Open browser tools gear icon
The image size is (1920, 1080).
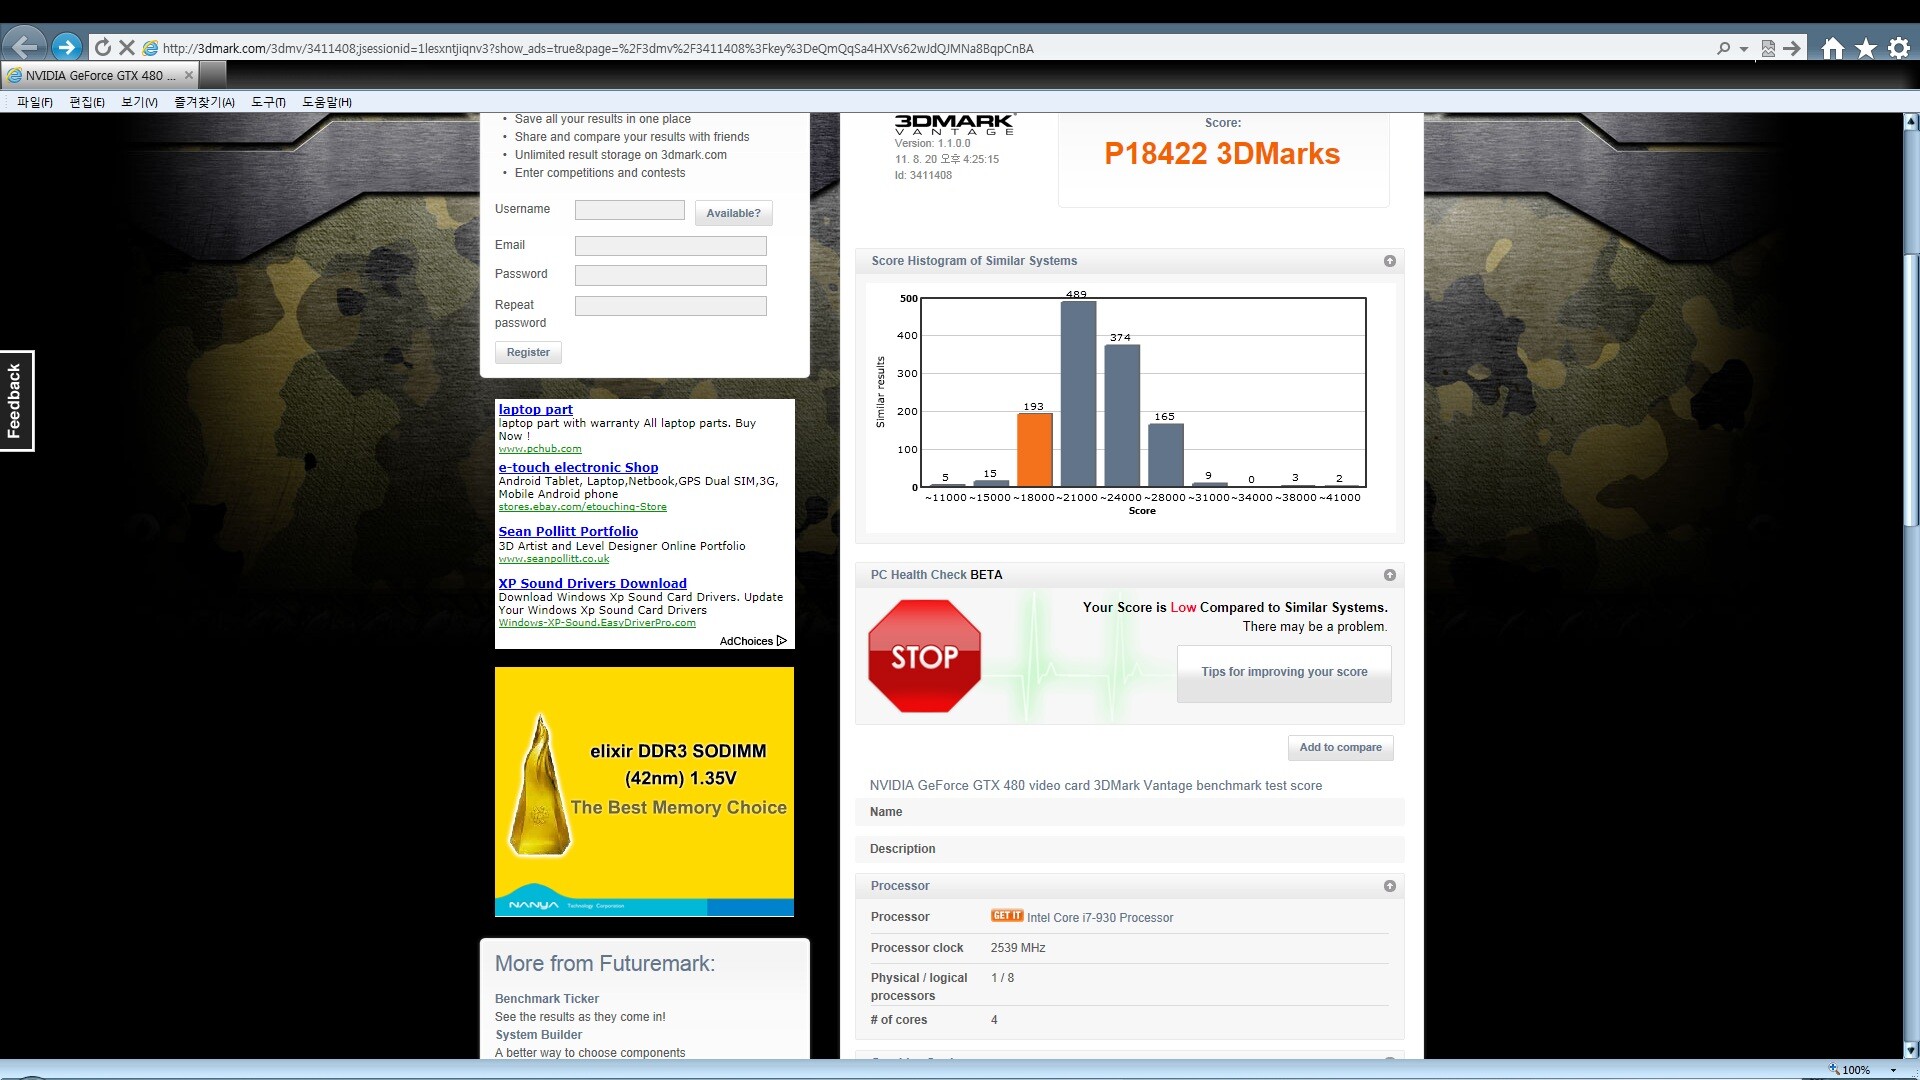pyautogui.click(x=1898, y=48)
